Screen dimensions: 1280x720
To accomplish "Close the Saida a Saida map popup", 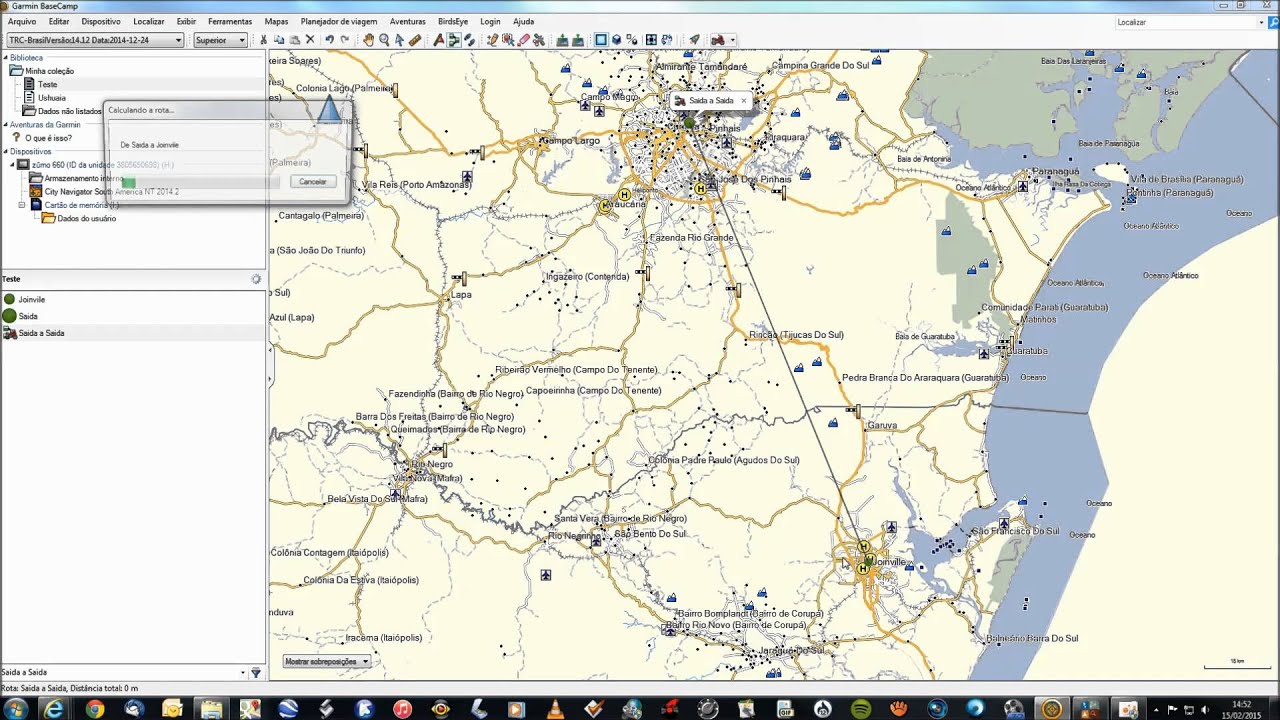I will coord(743,101).
